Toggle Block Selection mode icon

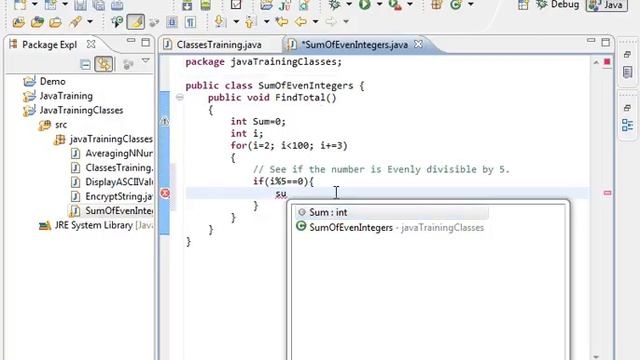click(172, 22)
